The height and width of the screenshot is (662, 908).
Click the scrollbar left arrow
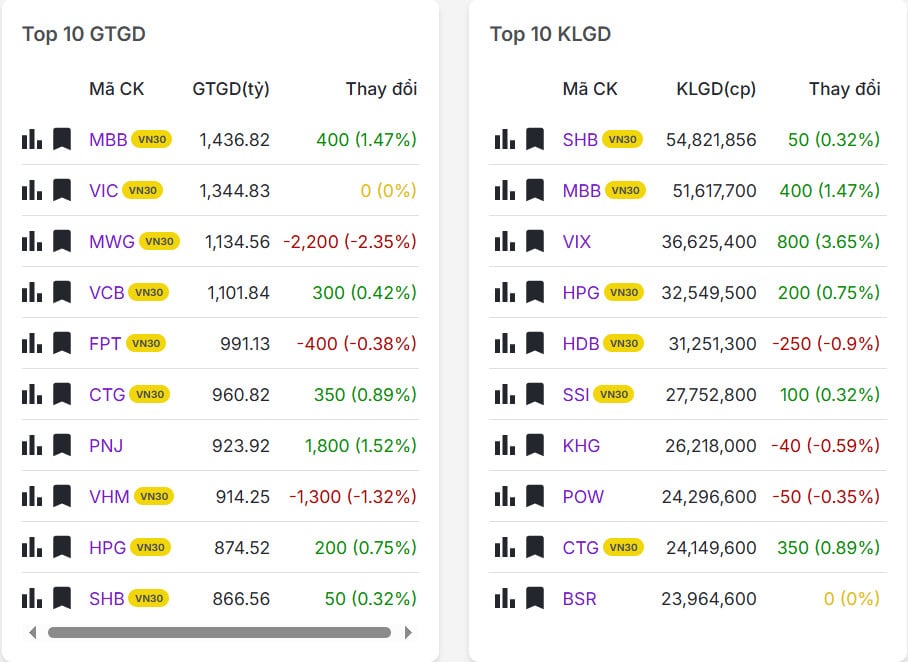(32, 632)
